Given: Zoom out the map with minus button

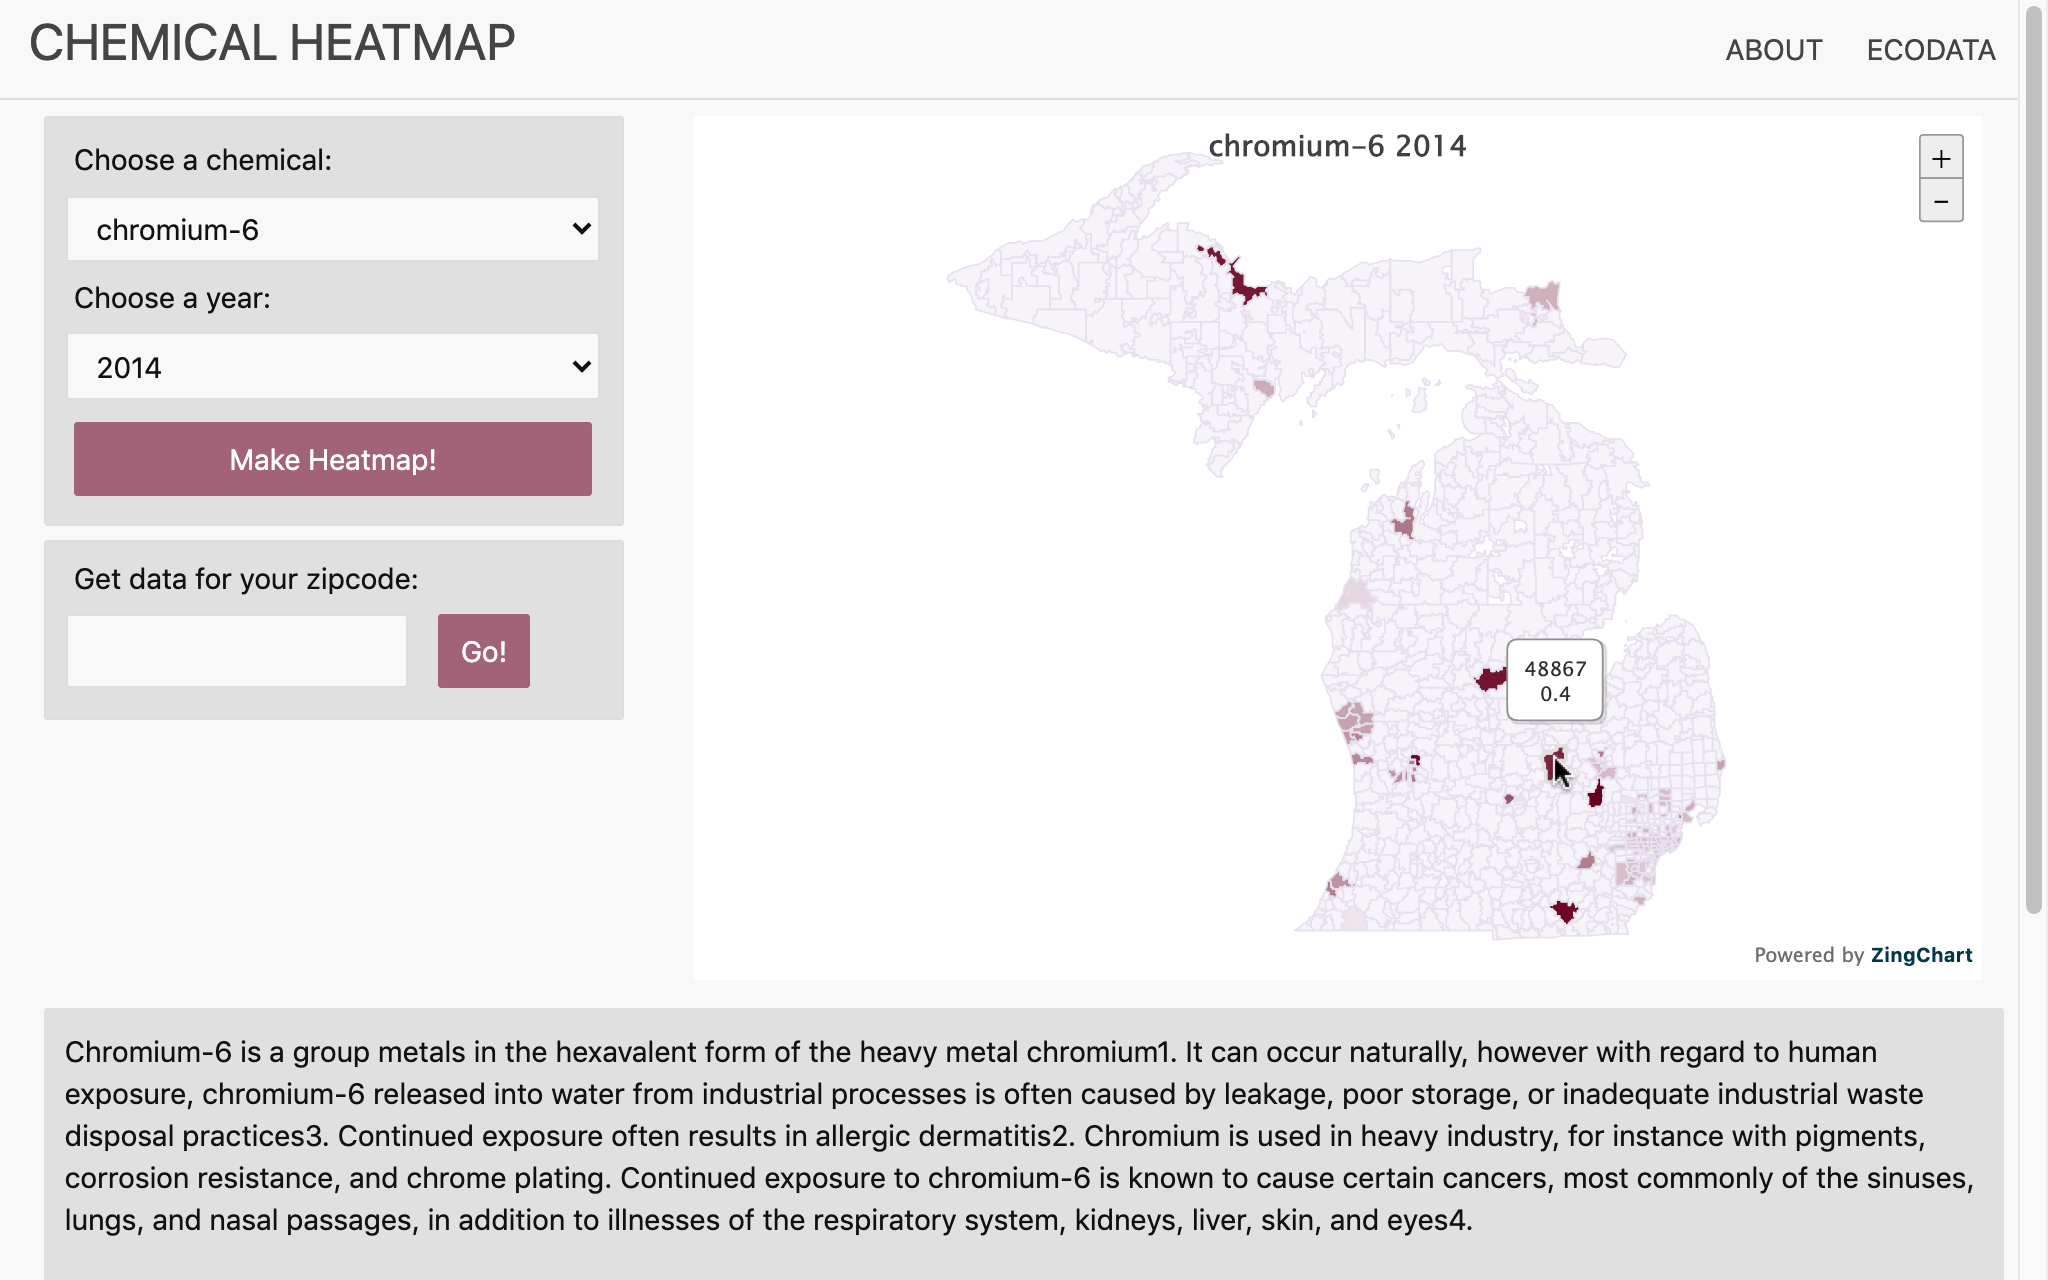Looking at the screenshot, I should coord(1940,201).
